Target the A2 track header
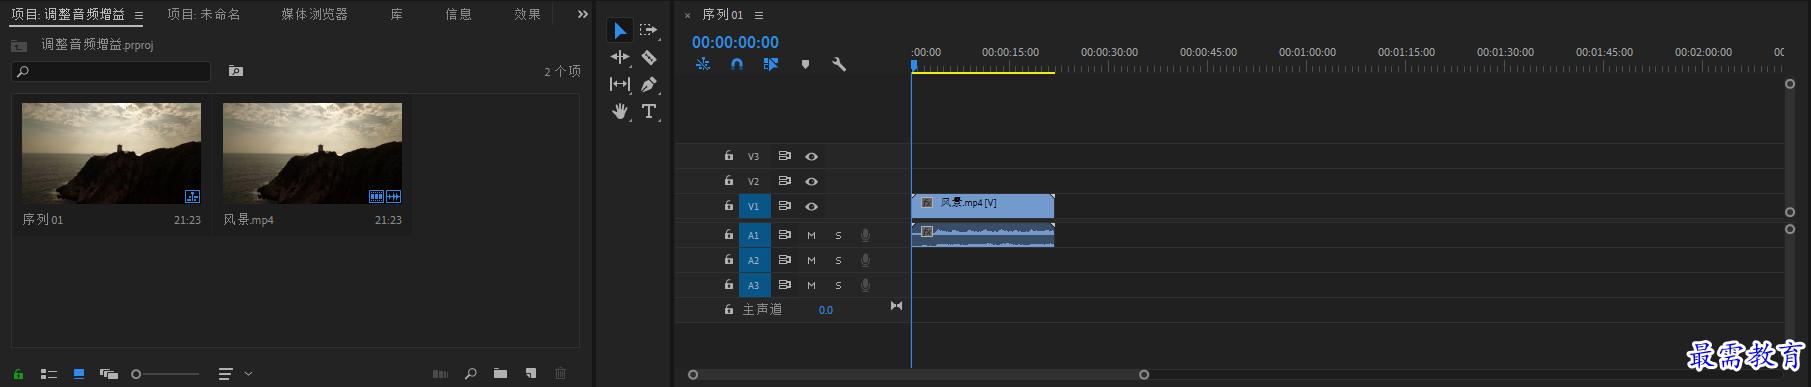 point(754,260)
